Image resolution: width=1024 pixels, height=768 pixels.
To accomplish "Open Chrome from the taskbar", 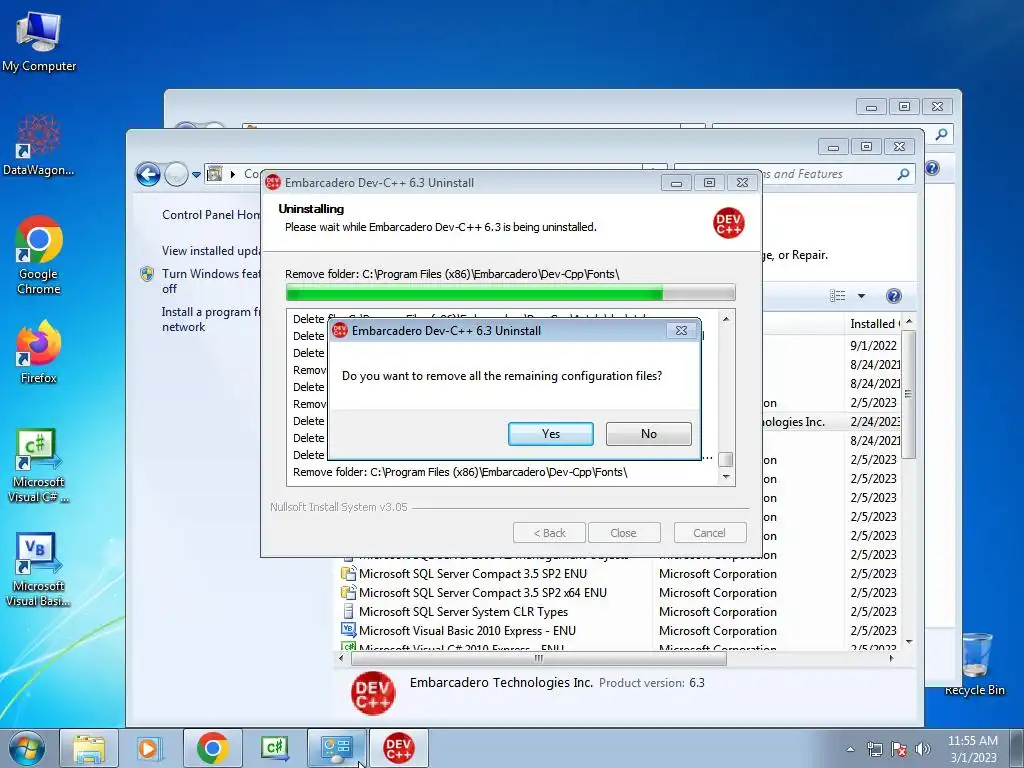I will click(212, 748).
